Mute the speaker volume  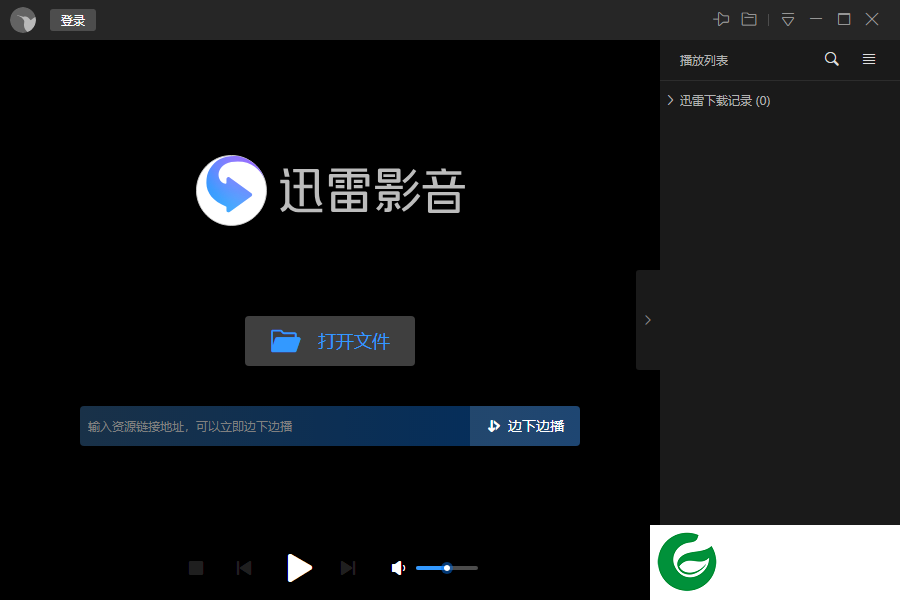[398, 568]
